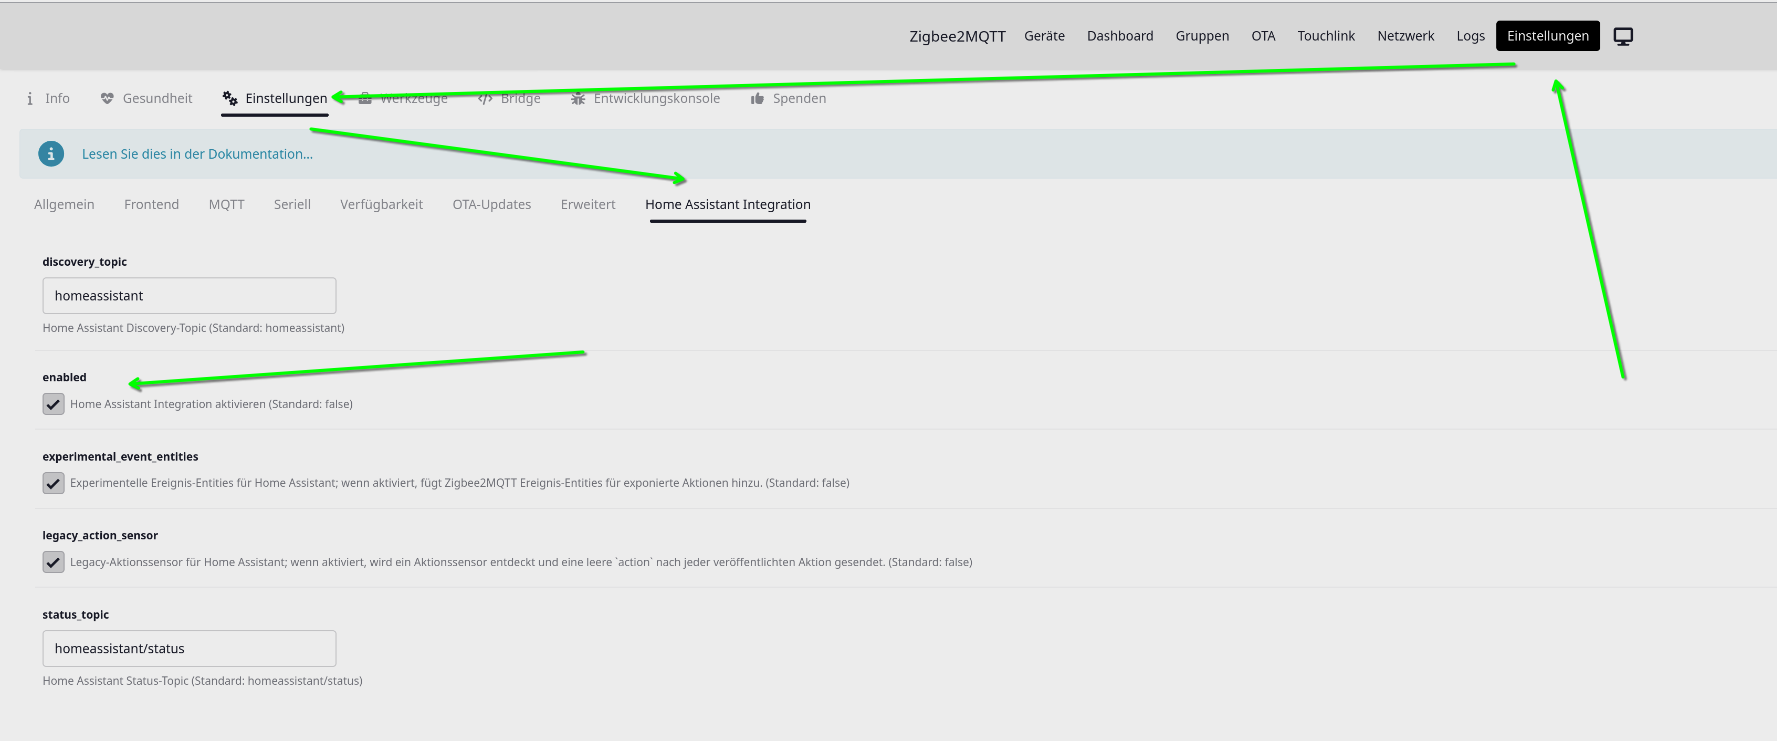Go to Geräte in the navbar
The height and width of the screenshot is (741, 1777).
1044,36
